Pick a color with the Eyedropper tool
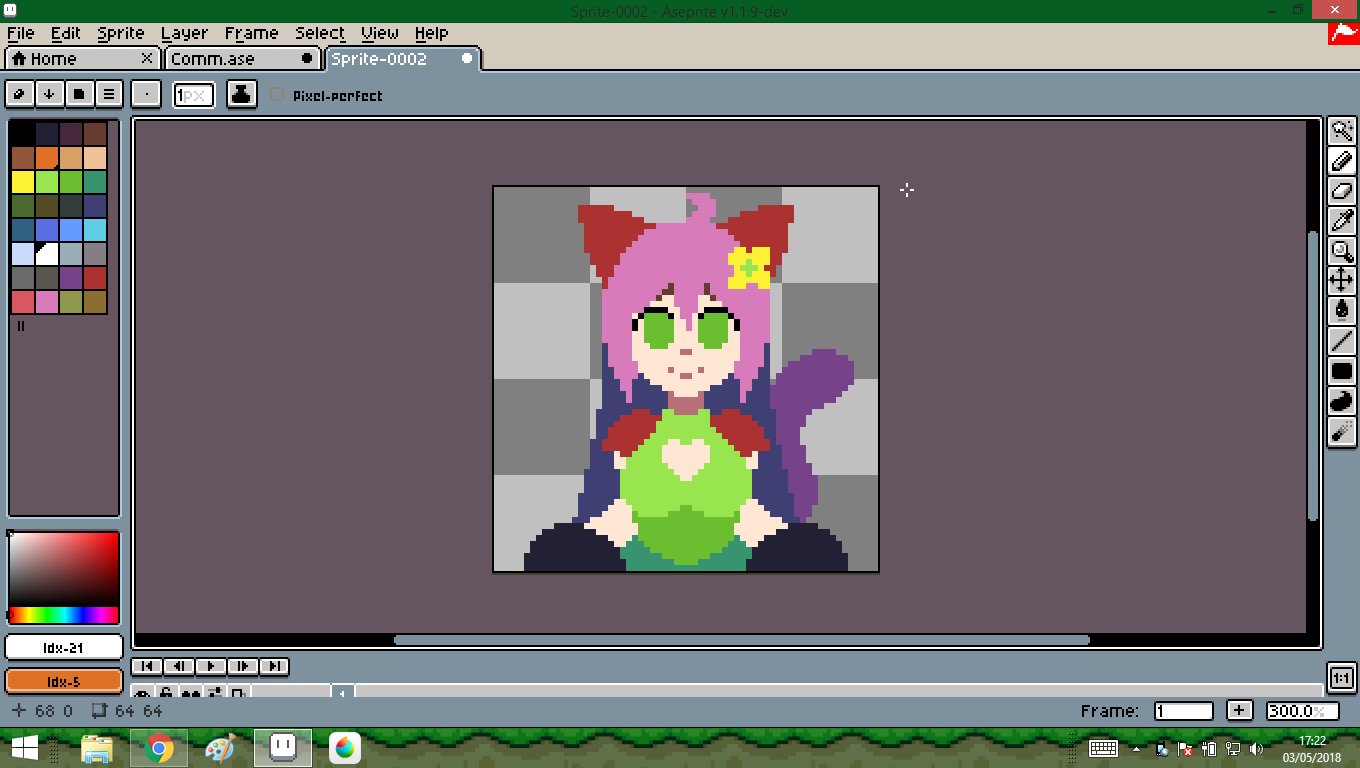The image size is (1360, 768). [1341, 221]
